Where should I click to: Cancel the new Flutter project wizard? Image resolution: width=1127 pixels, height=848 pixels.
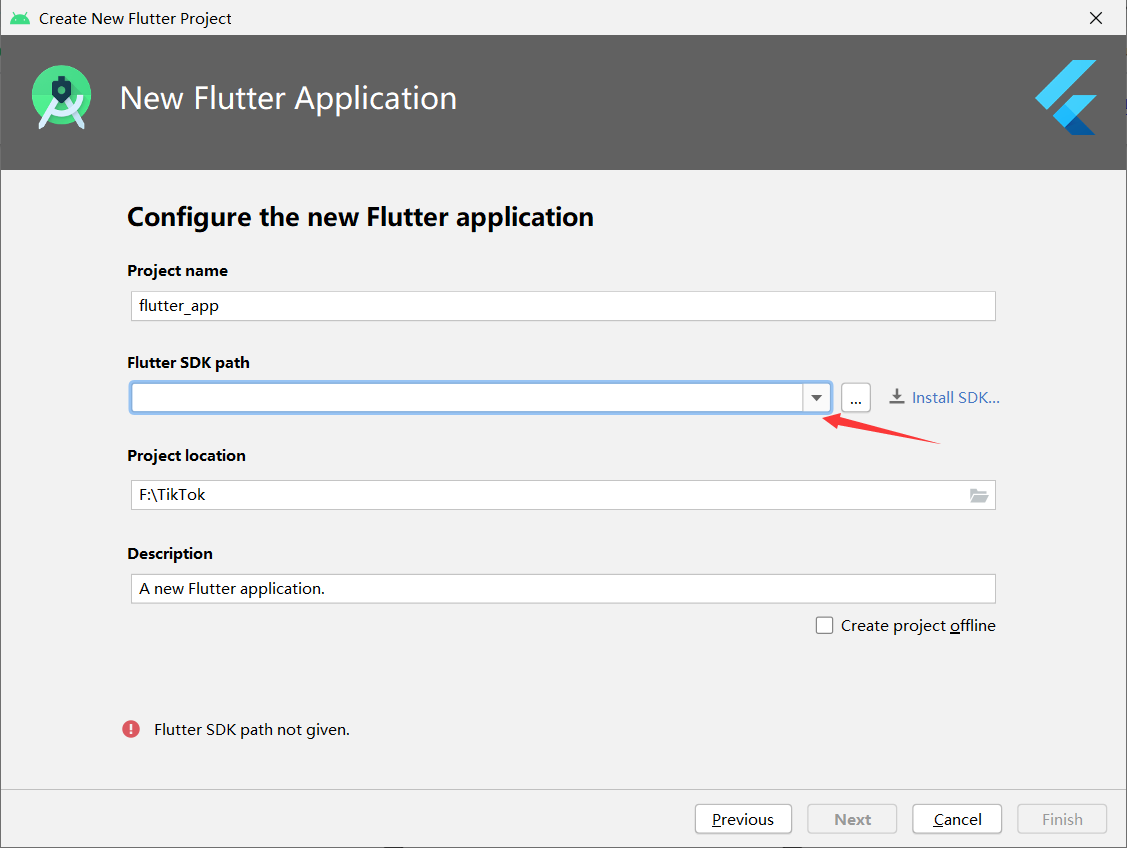(957, 819)
